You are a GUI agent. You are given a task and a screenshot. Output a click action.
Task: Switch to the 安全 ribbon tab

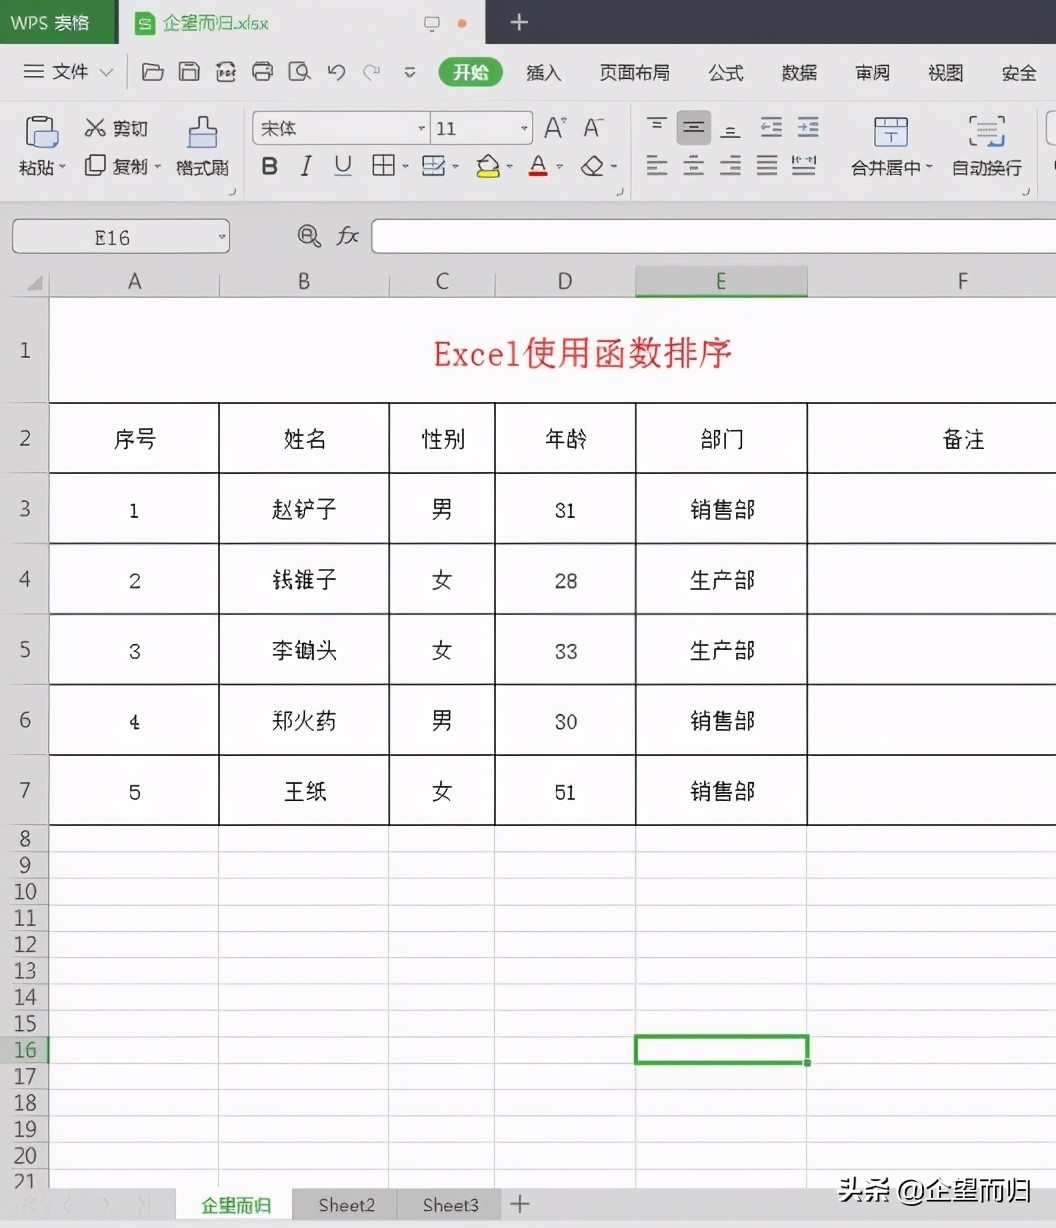[1018, 72]
